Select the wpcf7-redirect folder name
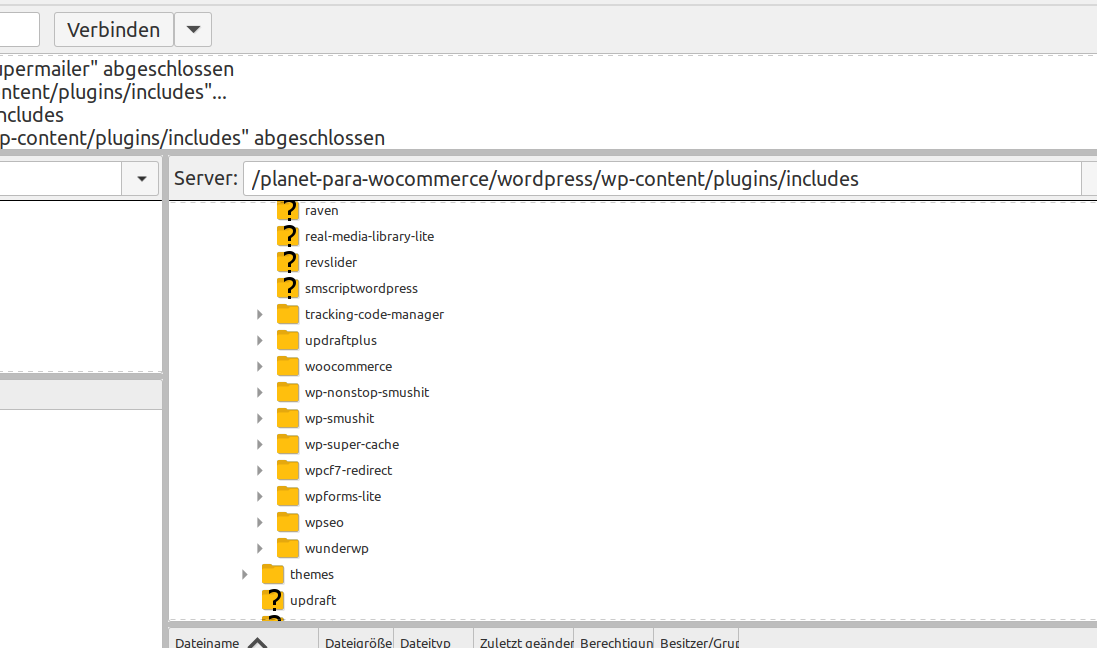This screenshot has height=648, width=1097. (x=348, y=470)
